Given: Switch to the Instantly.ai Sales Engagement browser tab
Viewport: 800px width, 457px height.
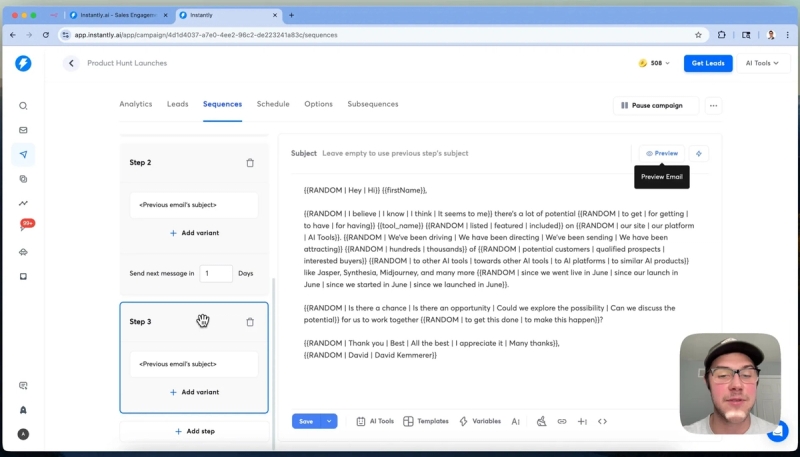Looking at the screenshot, I should tap(118, 15).
